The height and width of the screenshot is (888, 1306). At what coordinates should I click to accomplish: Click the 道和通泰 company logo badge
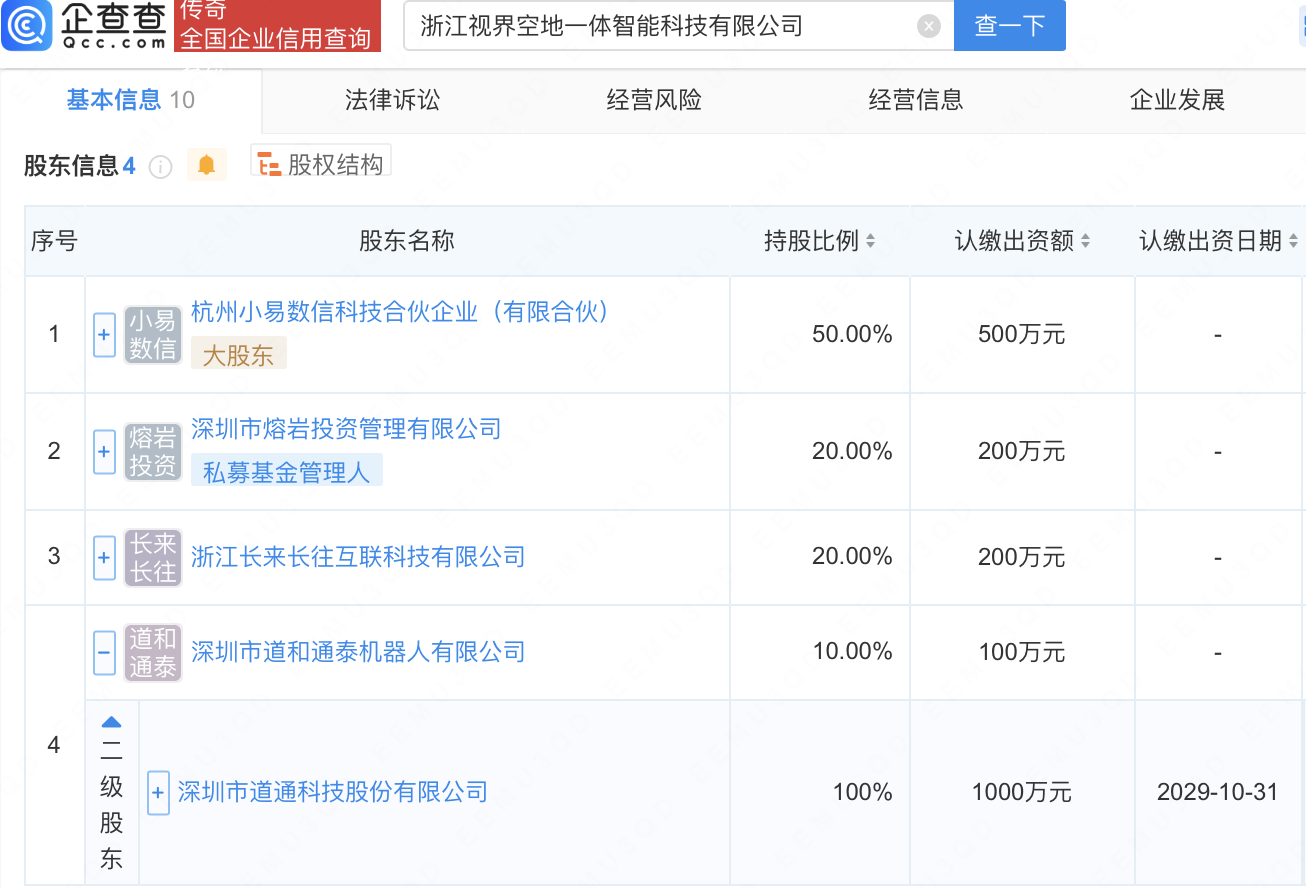click(153, 653)
